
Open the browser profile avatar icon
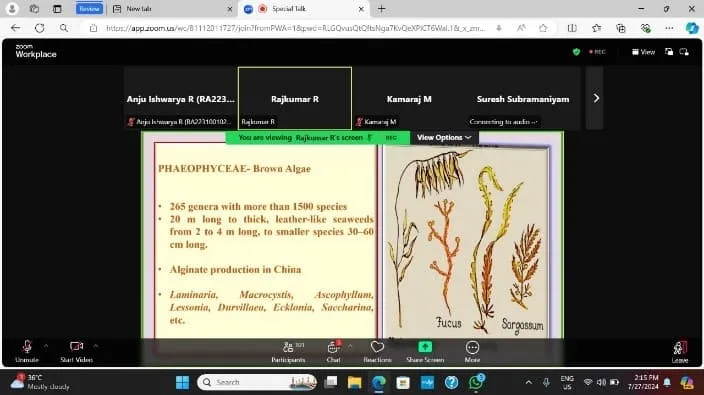coord(12,9)
